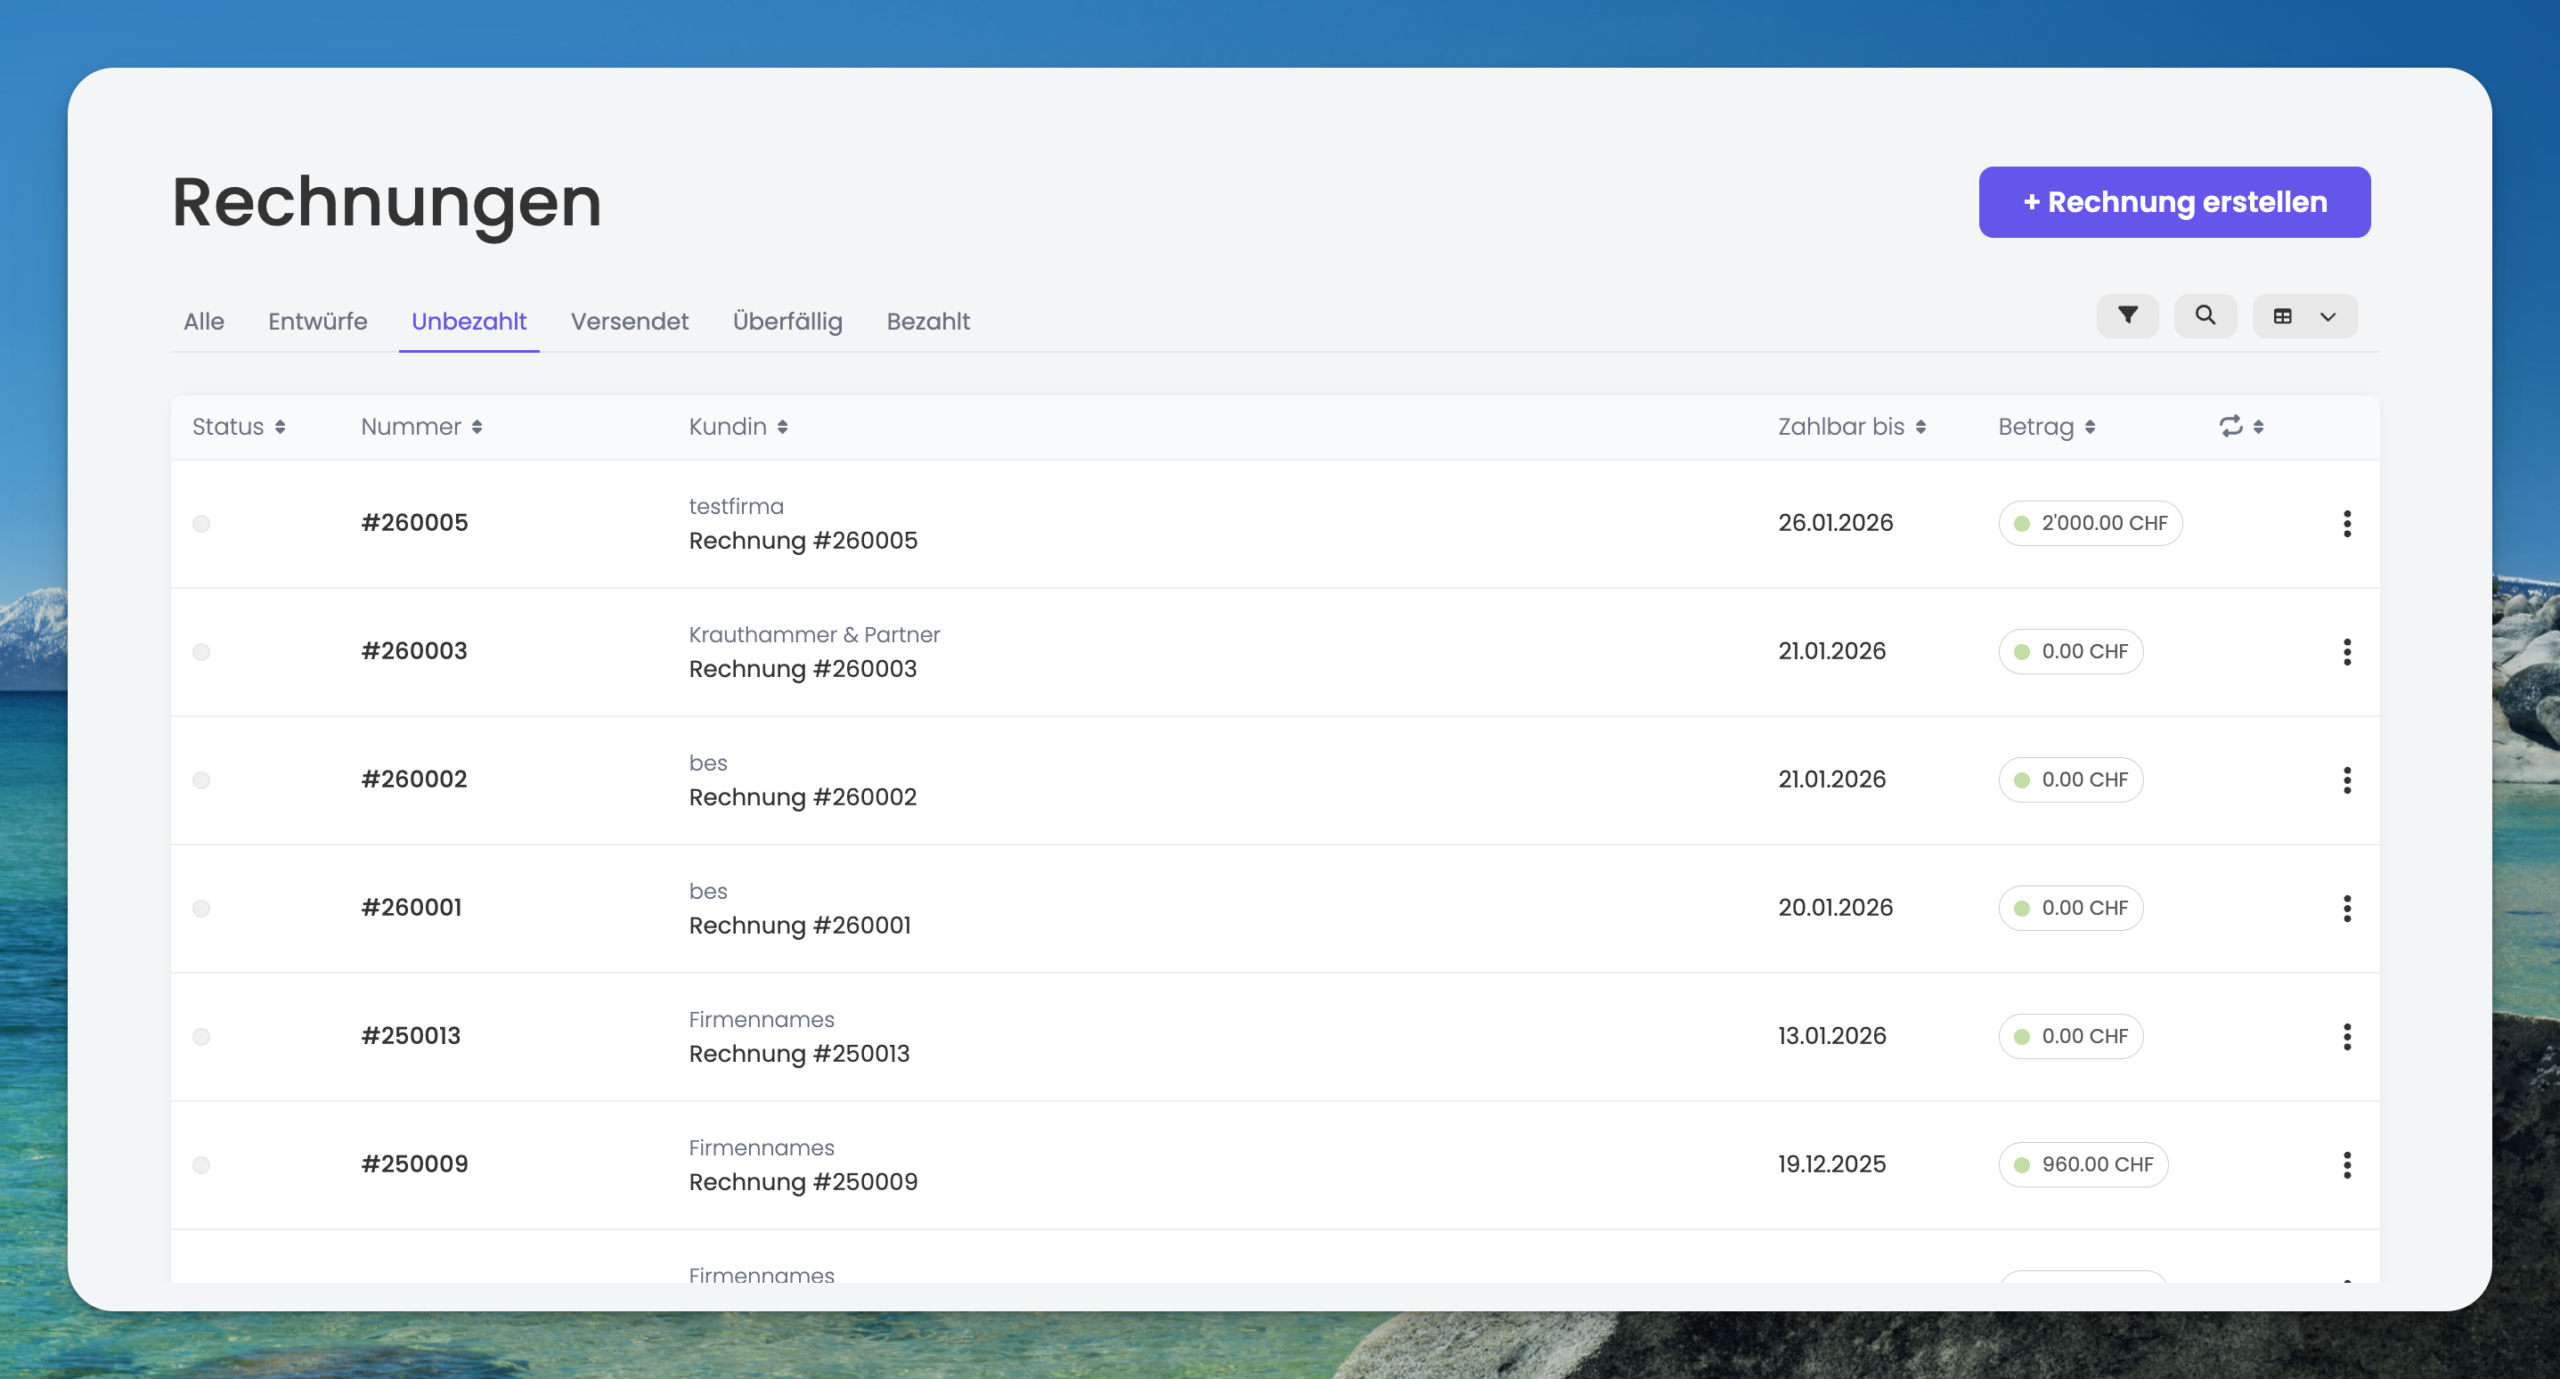The height and width of the screenshot is (1379, 2560).
Task: Click the search magnifier icon
Action: point(2205,316)
